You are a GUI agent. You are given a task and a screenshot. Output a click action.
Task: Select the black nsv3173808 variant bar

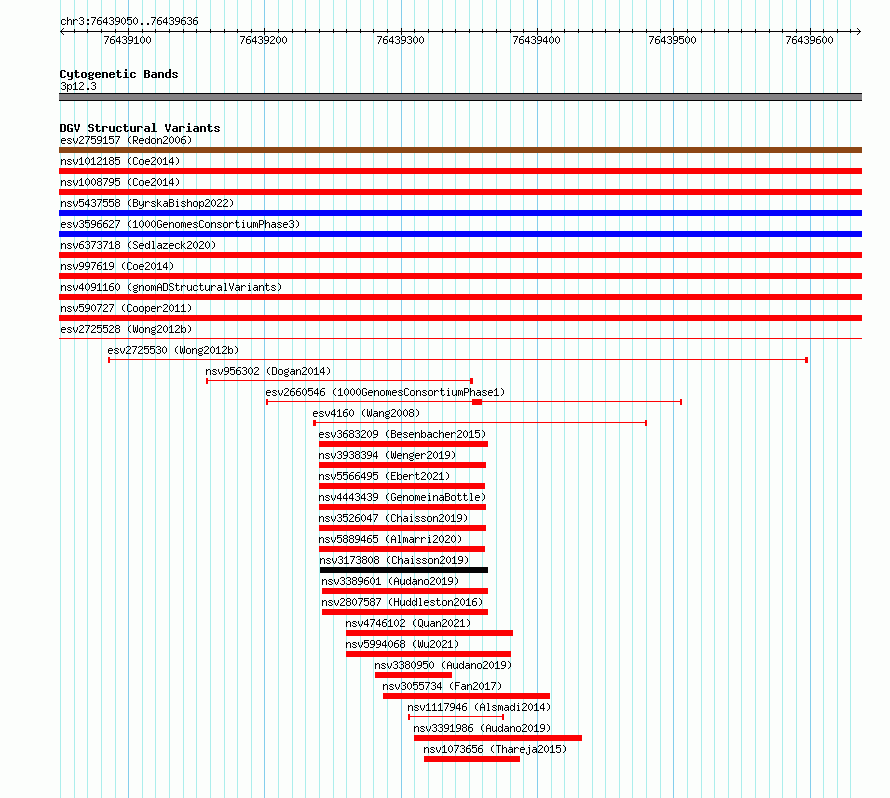coord(404,570)
